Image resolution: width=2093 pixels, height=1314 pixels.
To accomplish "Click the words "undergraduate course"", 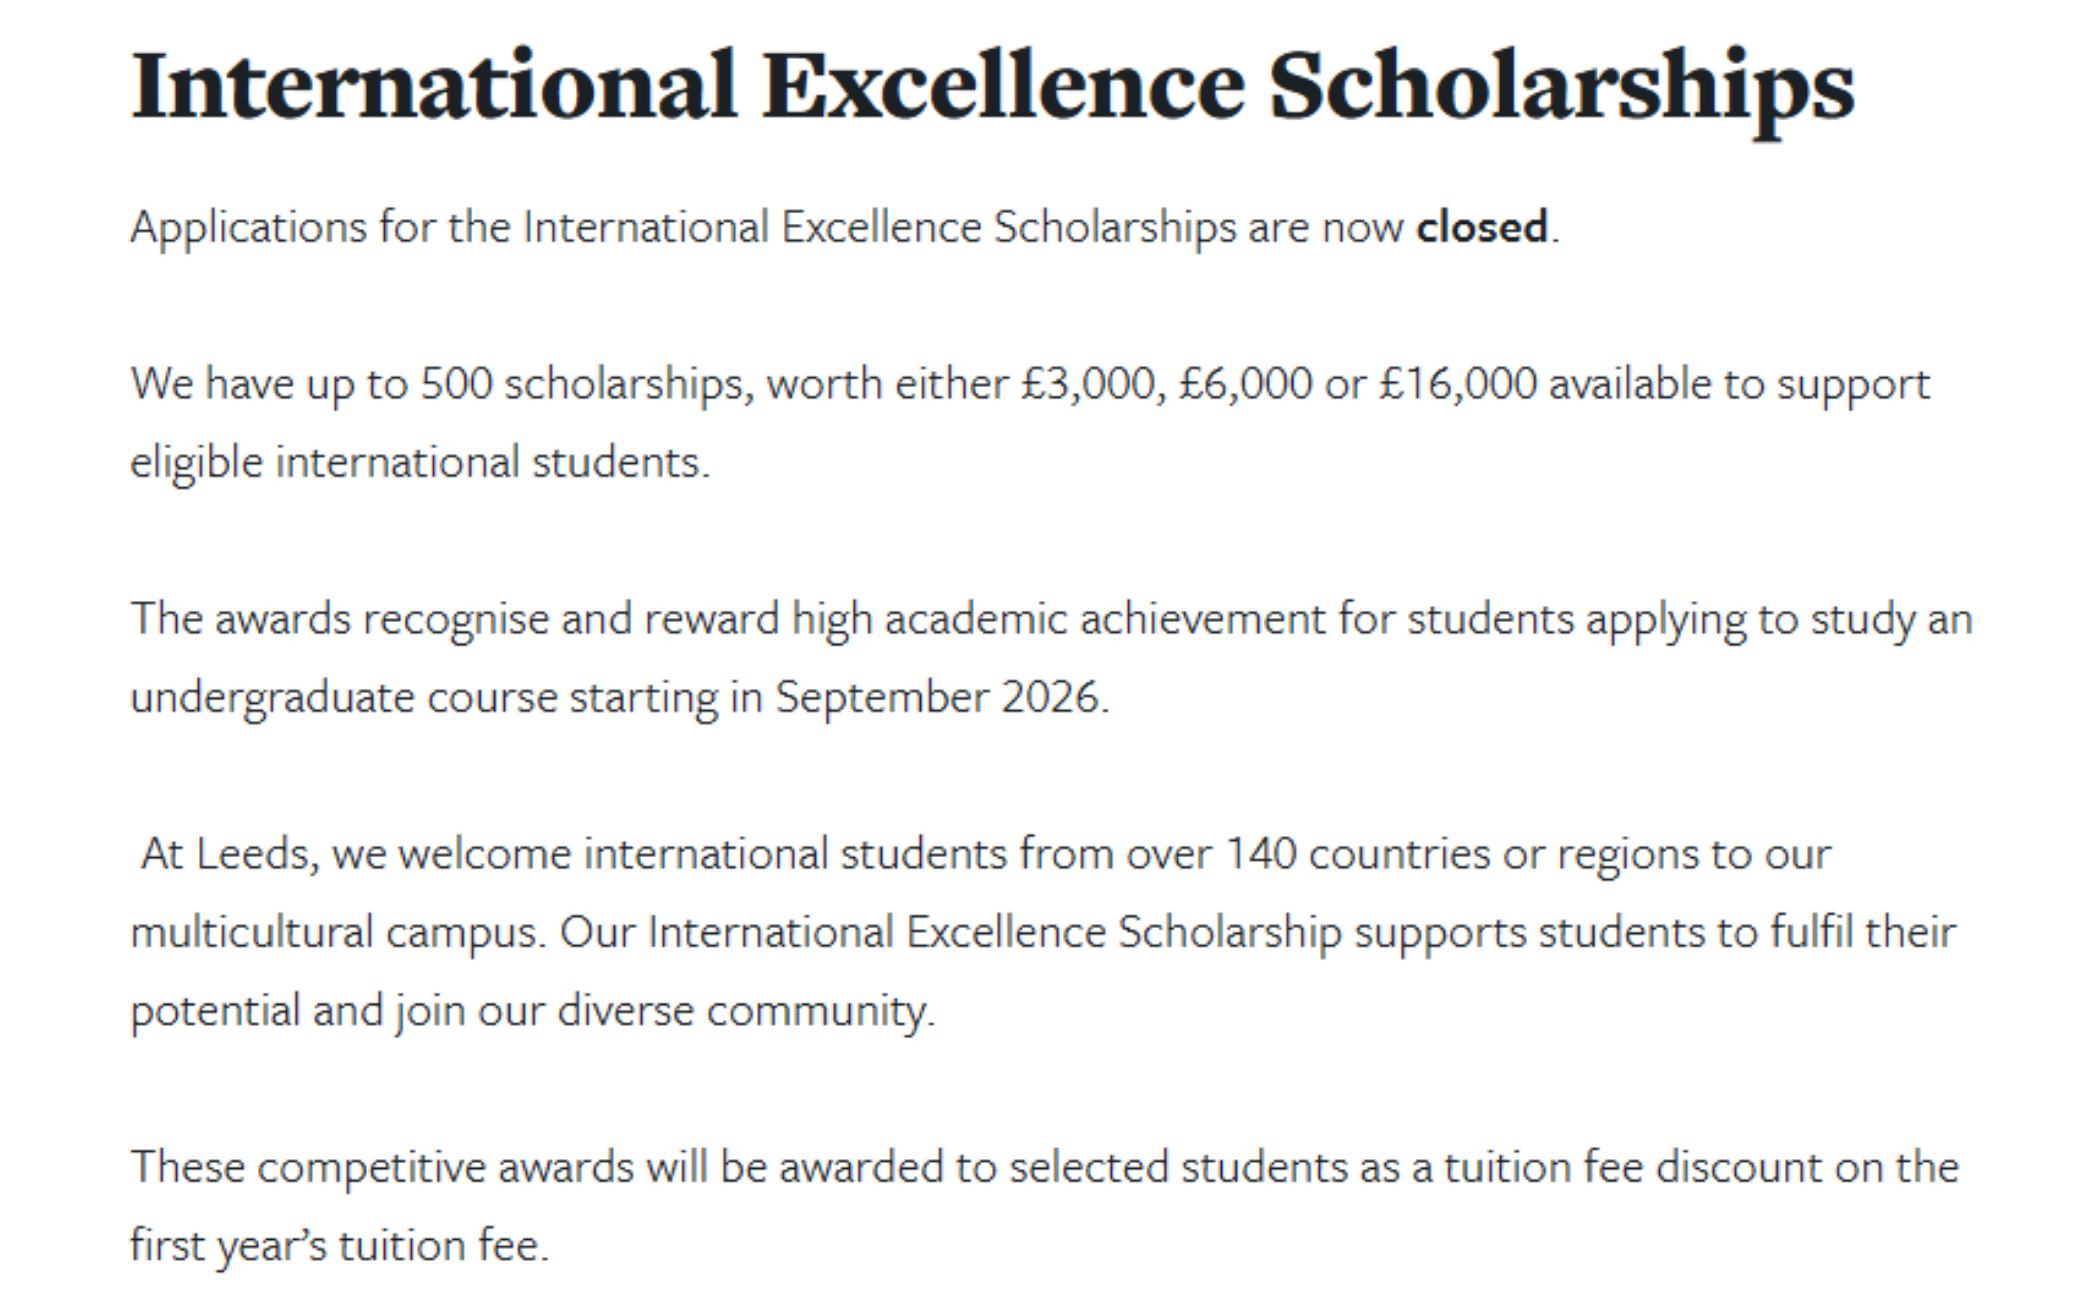I will (344, 697).
